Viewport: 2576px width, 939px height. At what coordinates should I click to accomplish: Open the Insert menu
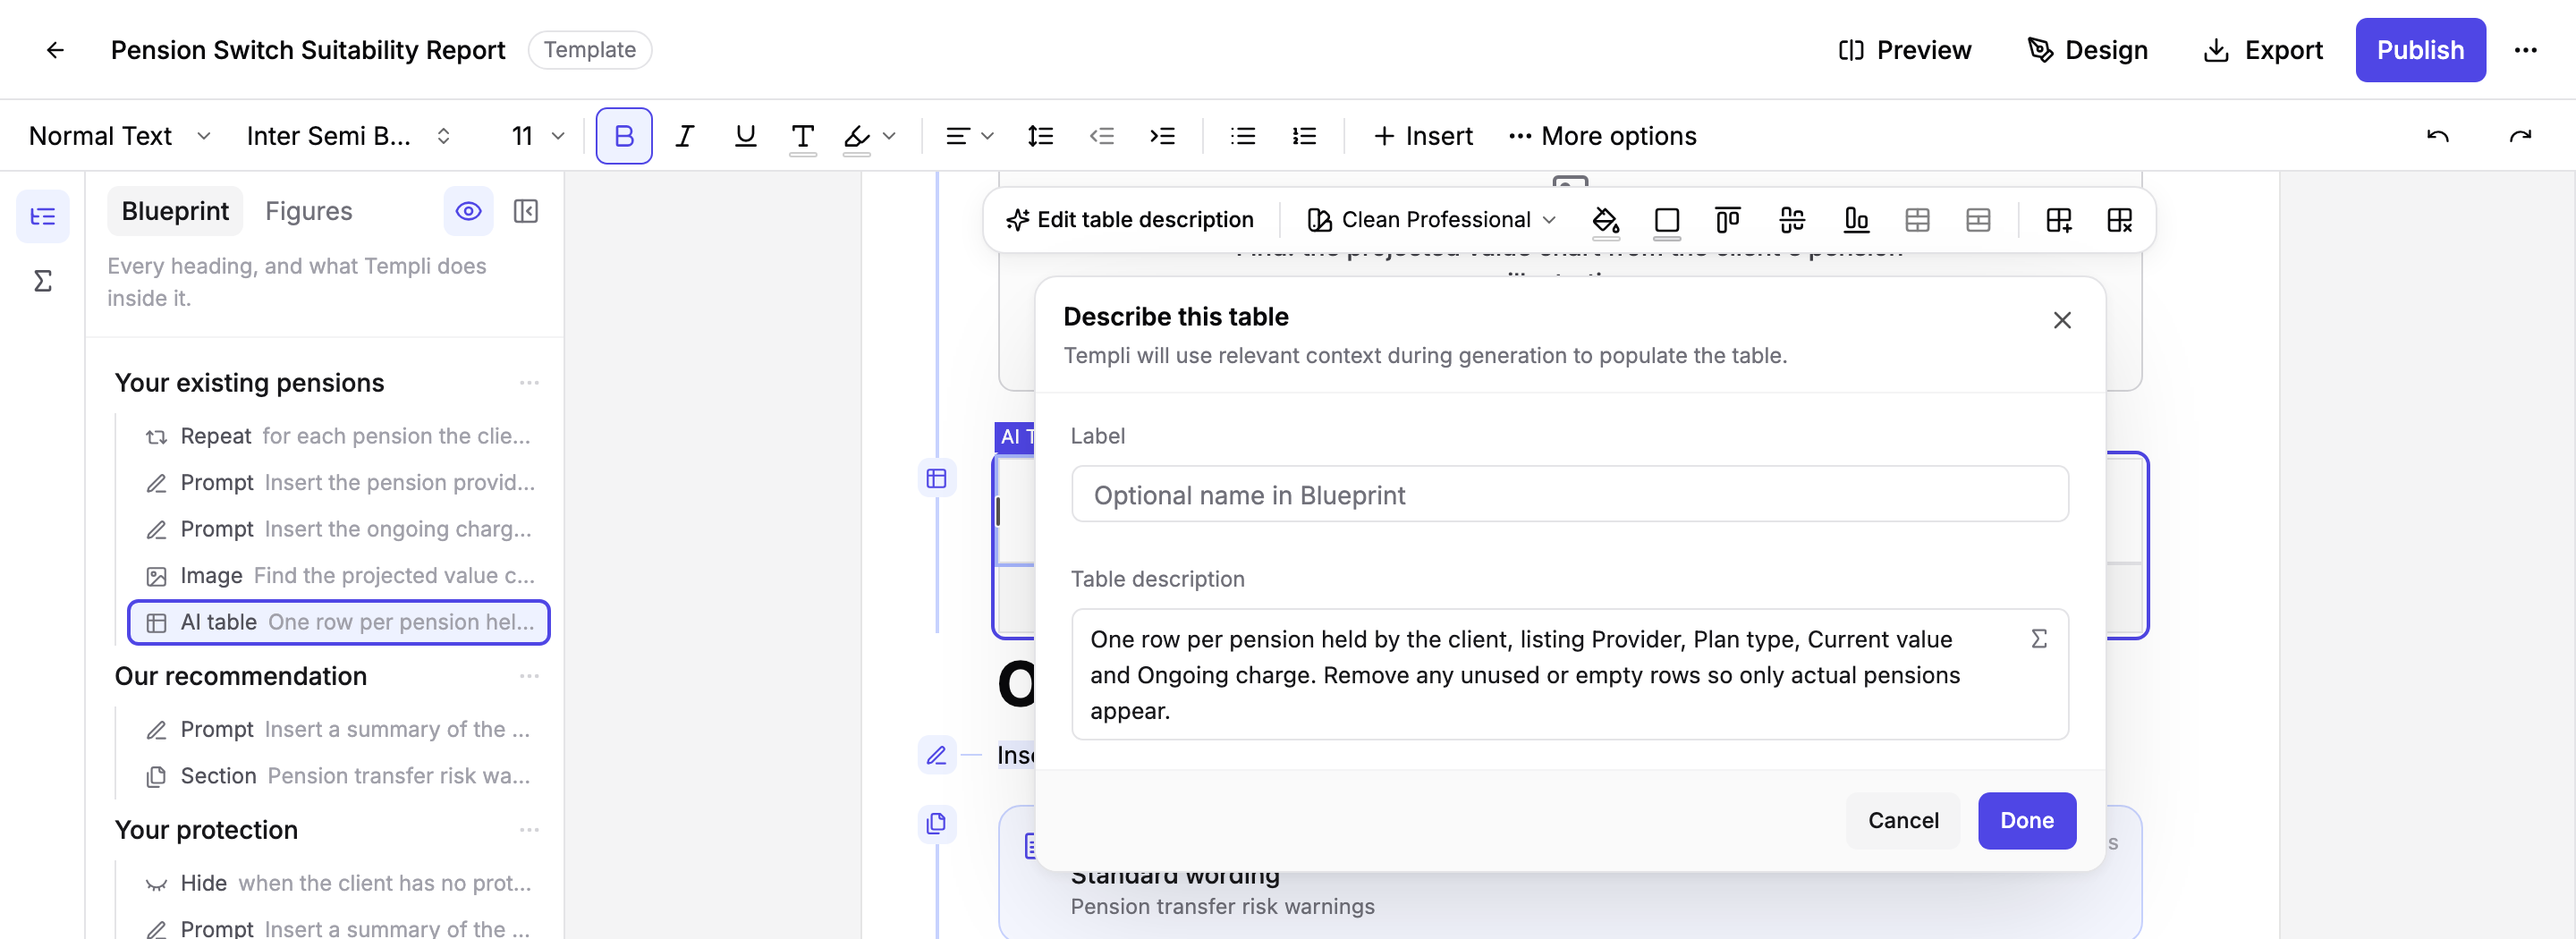point(1423,136)
